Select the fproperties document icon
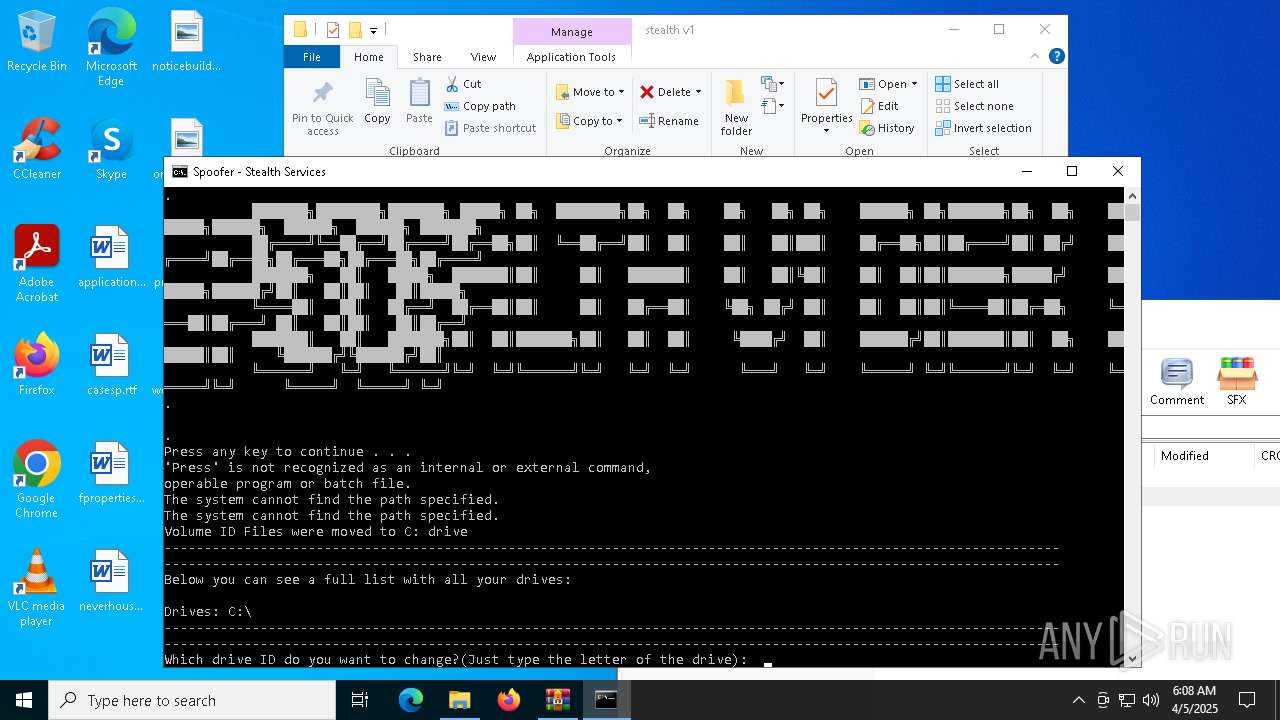This screenshot has width=1280, height=720. pos(111,473)
